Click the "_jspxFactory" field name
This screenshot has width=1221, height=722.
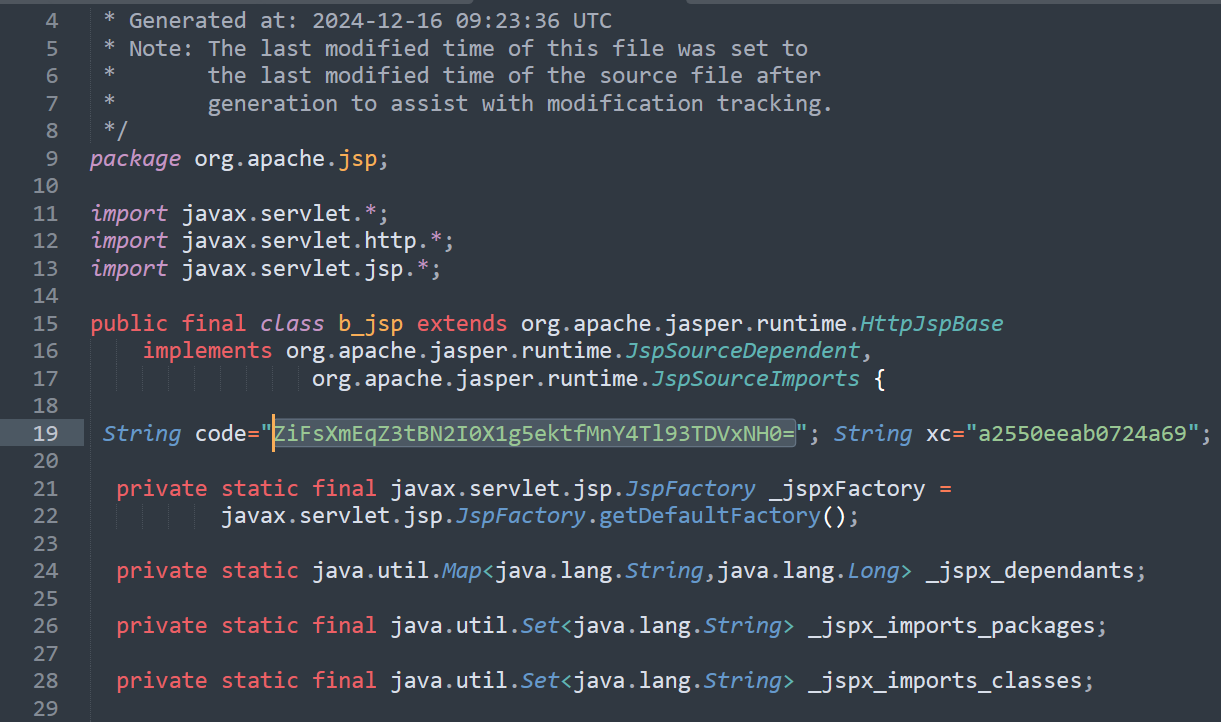[x=847, y=488]
